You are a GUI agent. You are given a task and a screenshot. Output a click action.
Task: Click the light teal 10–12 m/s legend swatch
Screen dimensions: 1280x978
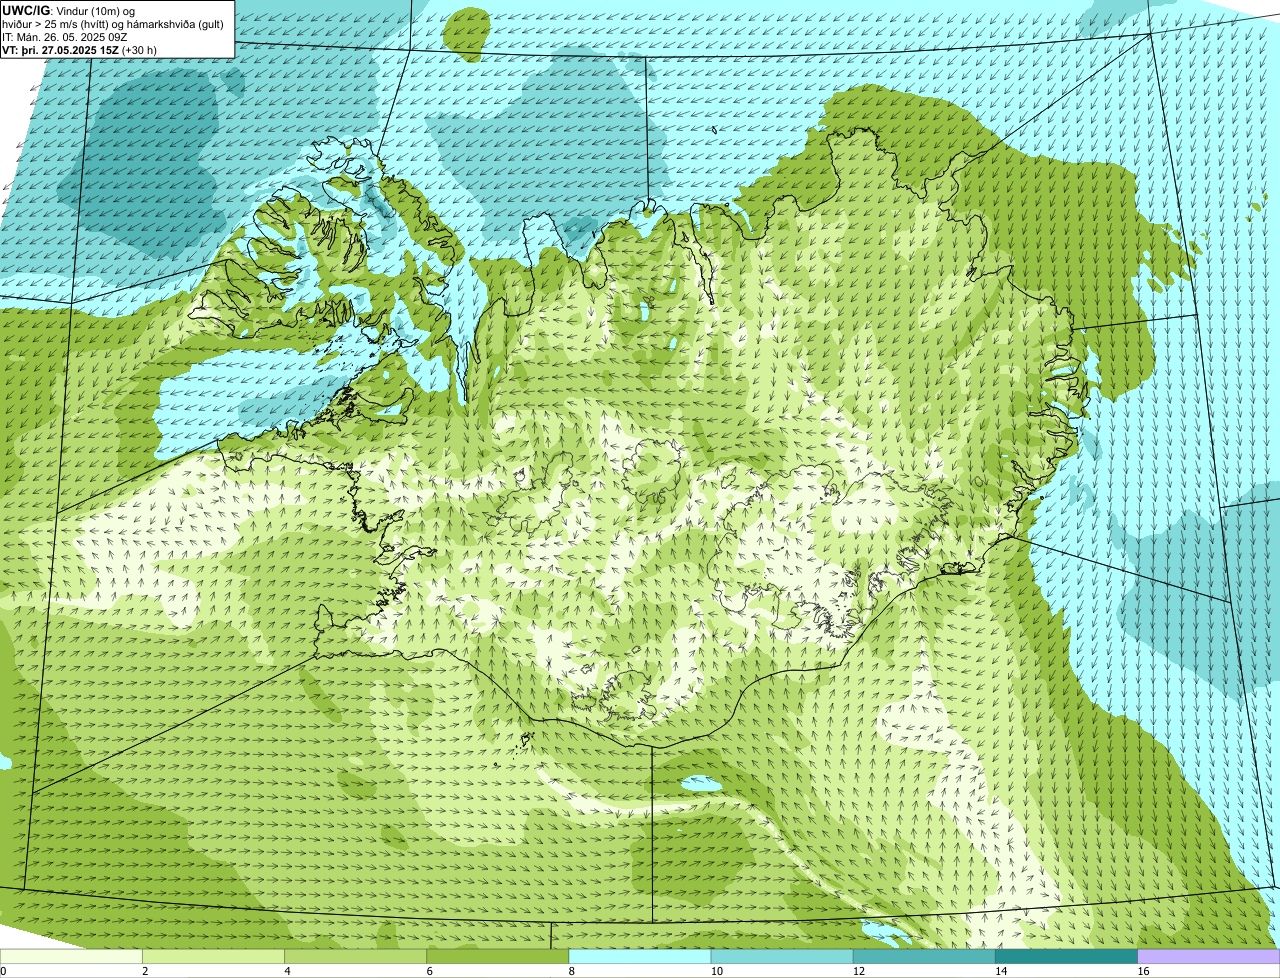tap(782, 957)
